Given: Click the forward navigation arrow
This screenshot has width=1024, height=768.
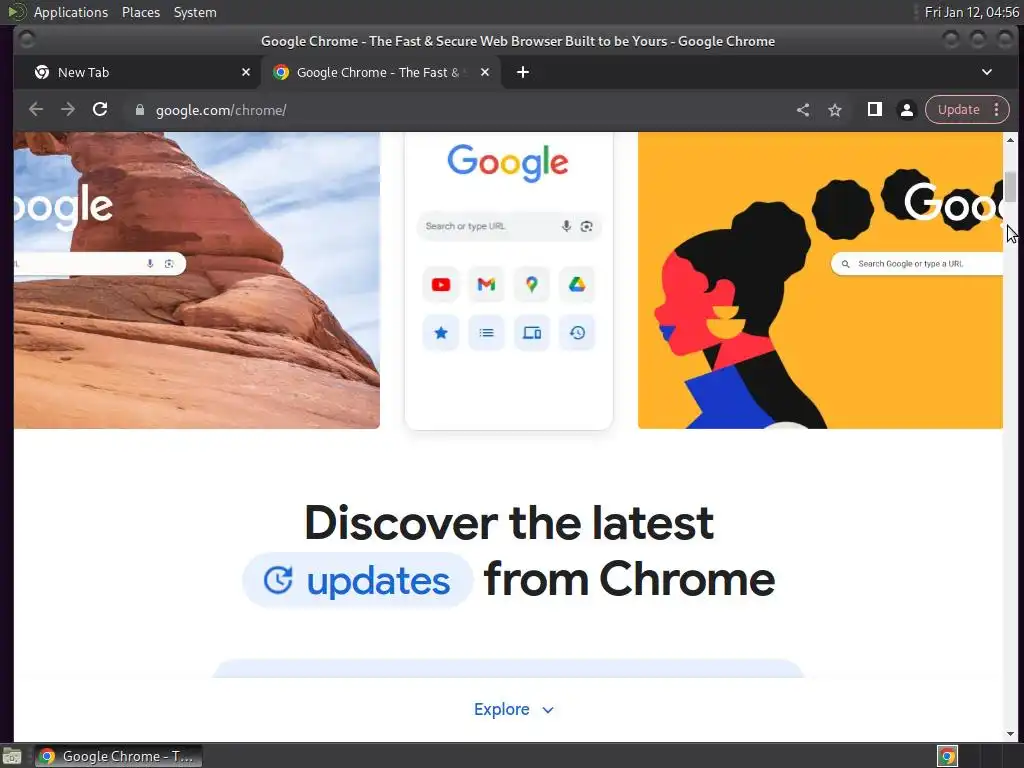Looking at the screenshot, I should click(x=68, y=110).
